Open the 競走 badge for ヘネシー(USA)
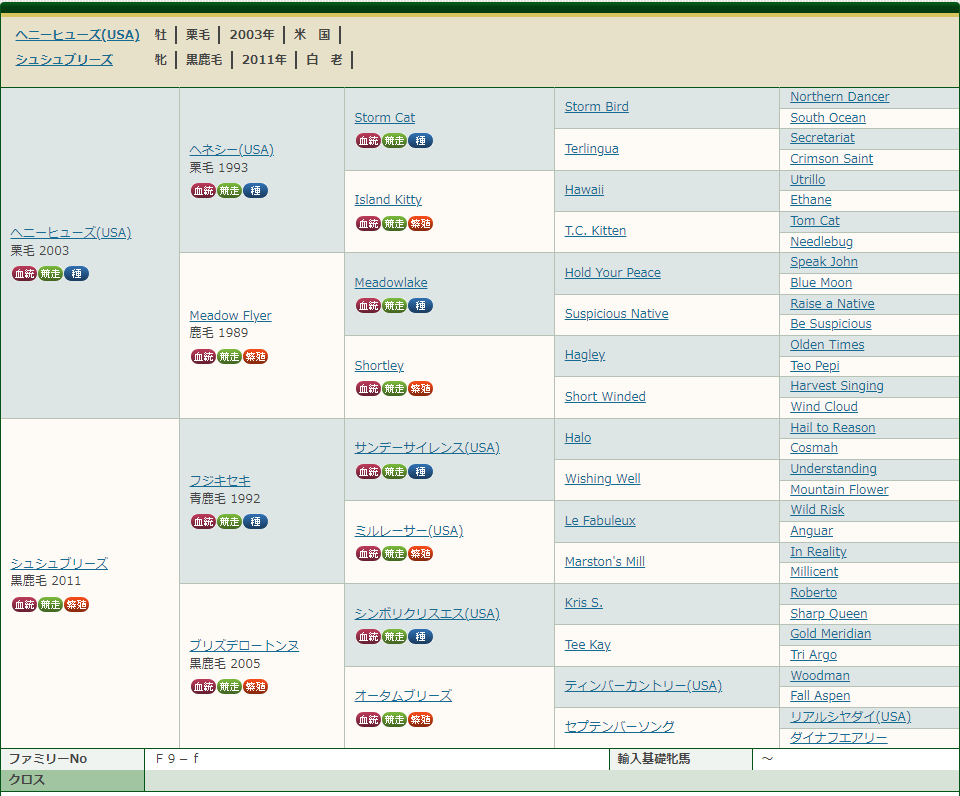Viewport: 960px width, 796px height. pos(230,190)
